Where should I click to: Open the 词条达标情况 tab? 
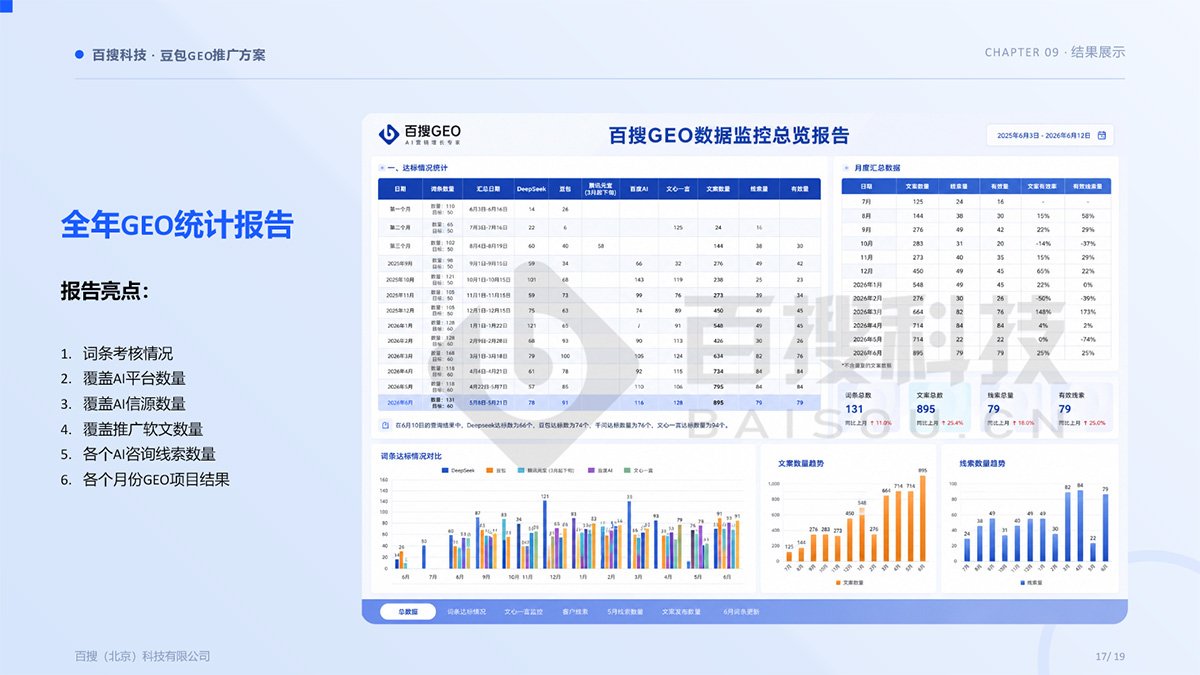pos(466,611)
